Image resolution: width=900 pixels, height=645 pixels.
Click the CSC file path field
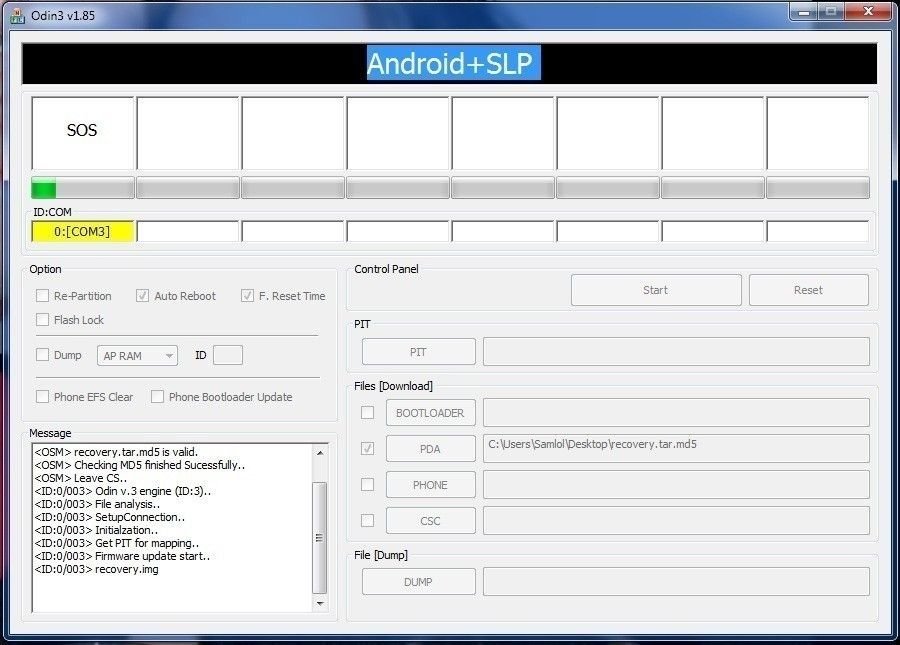(676, 521)
